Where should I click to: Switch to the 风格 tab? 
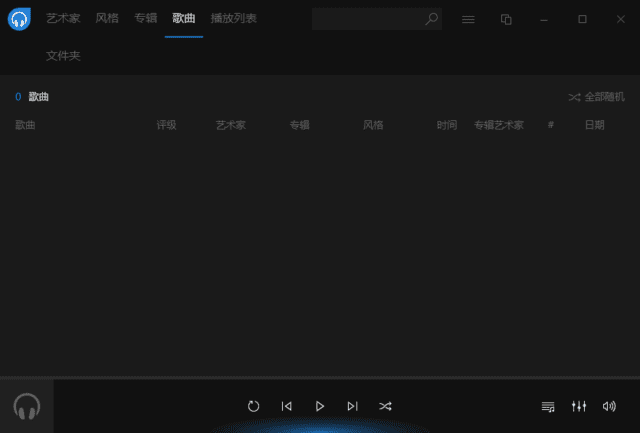(107, 19)
